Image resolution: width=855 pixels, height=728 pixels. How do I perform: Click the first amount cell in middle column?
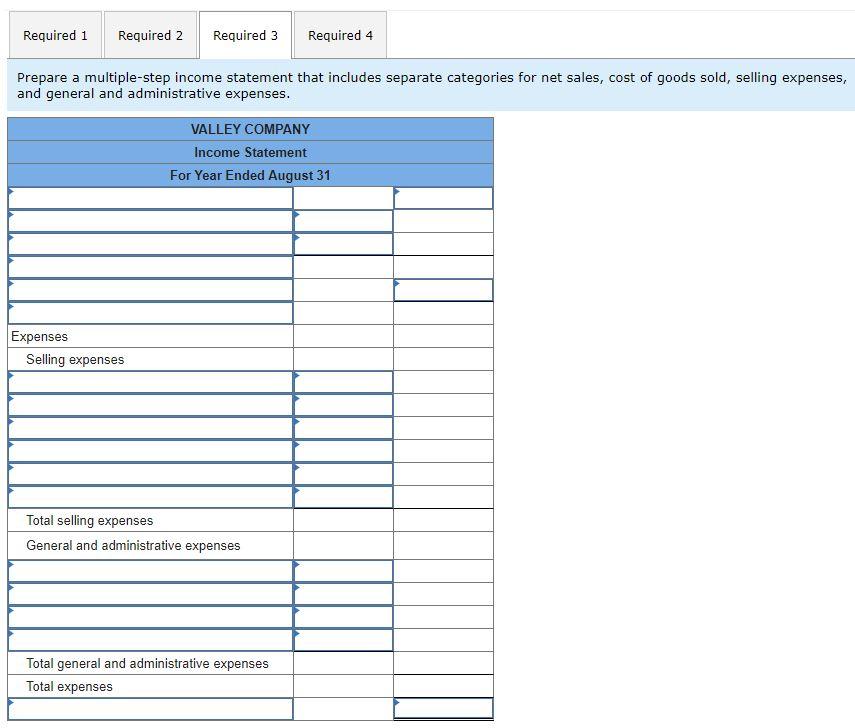[342, 197]
